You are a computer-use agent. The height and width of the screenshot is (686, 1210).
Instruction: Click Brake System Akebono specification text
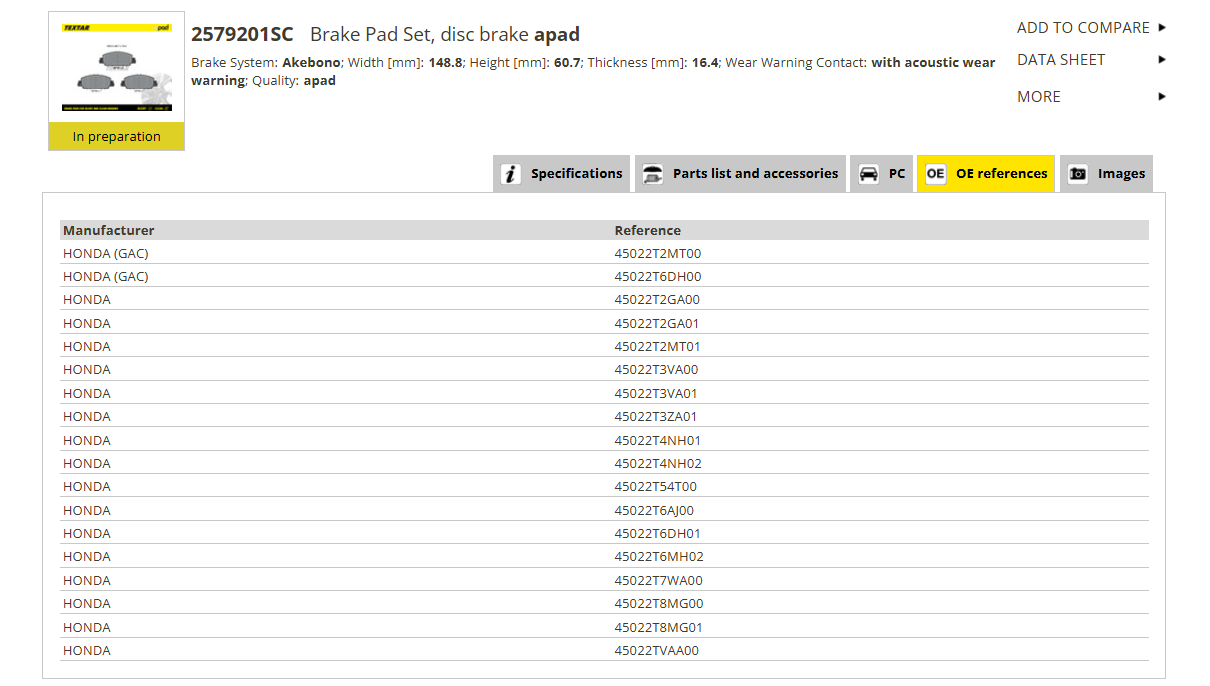click(265, 63)
